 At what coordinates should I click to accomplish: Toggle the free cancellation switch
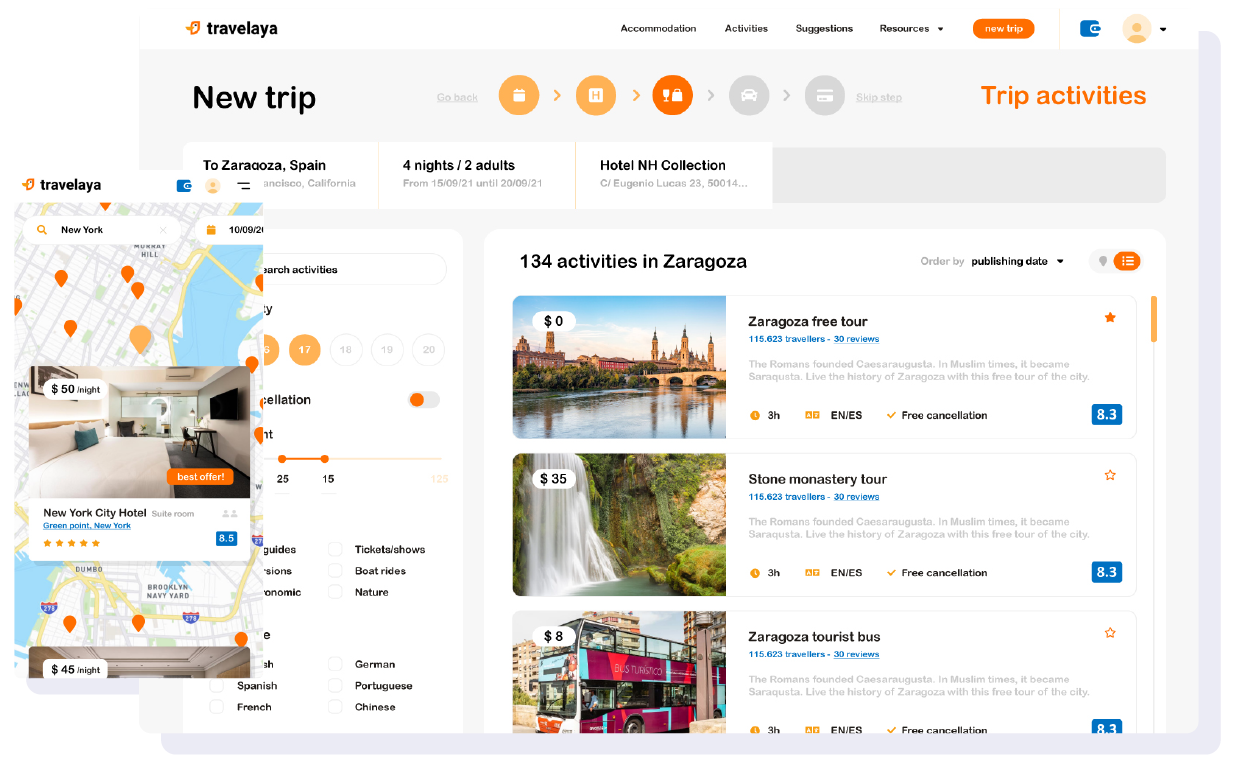click(423, 400)
